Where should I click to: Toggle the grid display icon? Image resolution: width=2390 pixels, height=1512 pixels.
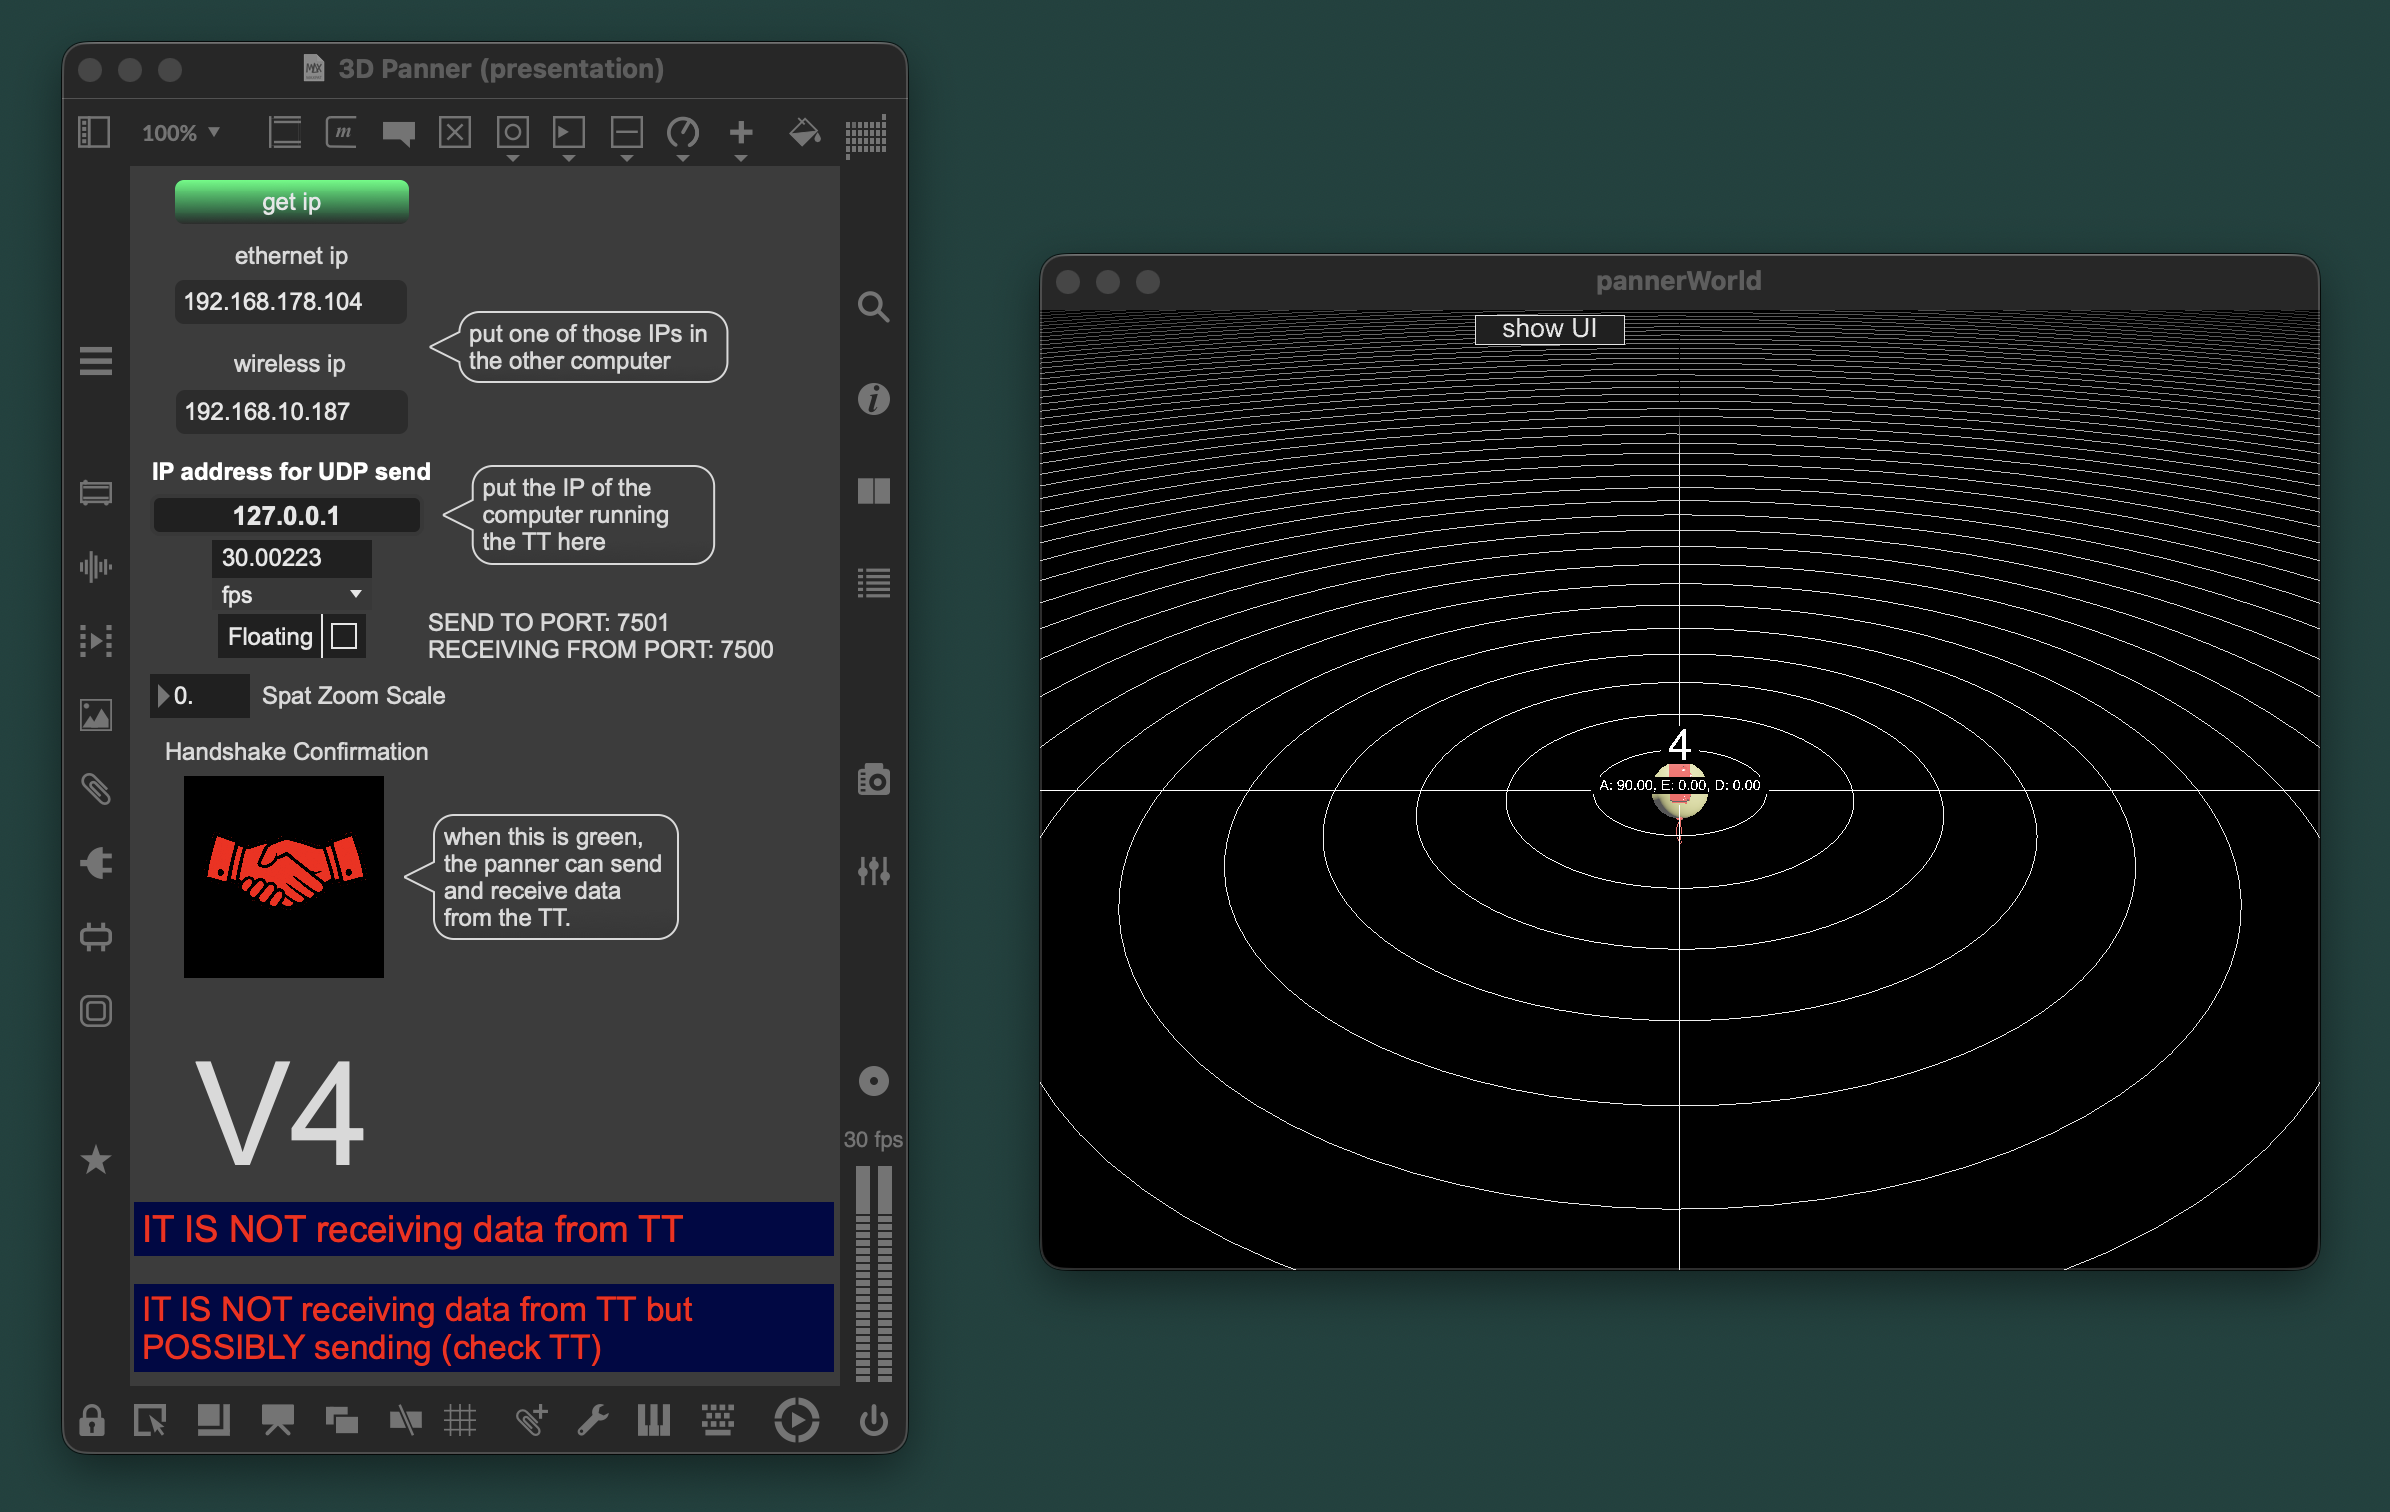pyautogui.click(x=460, y=1419)
